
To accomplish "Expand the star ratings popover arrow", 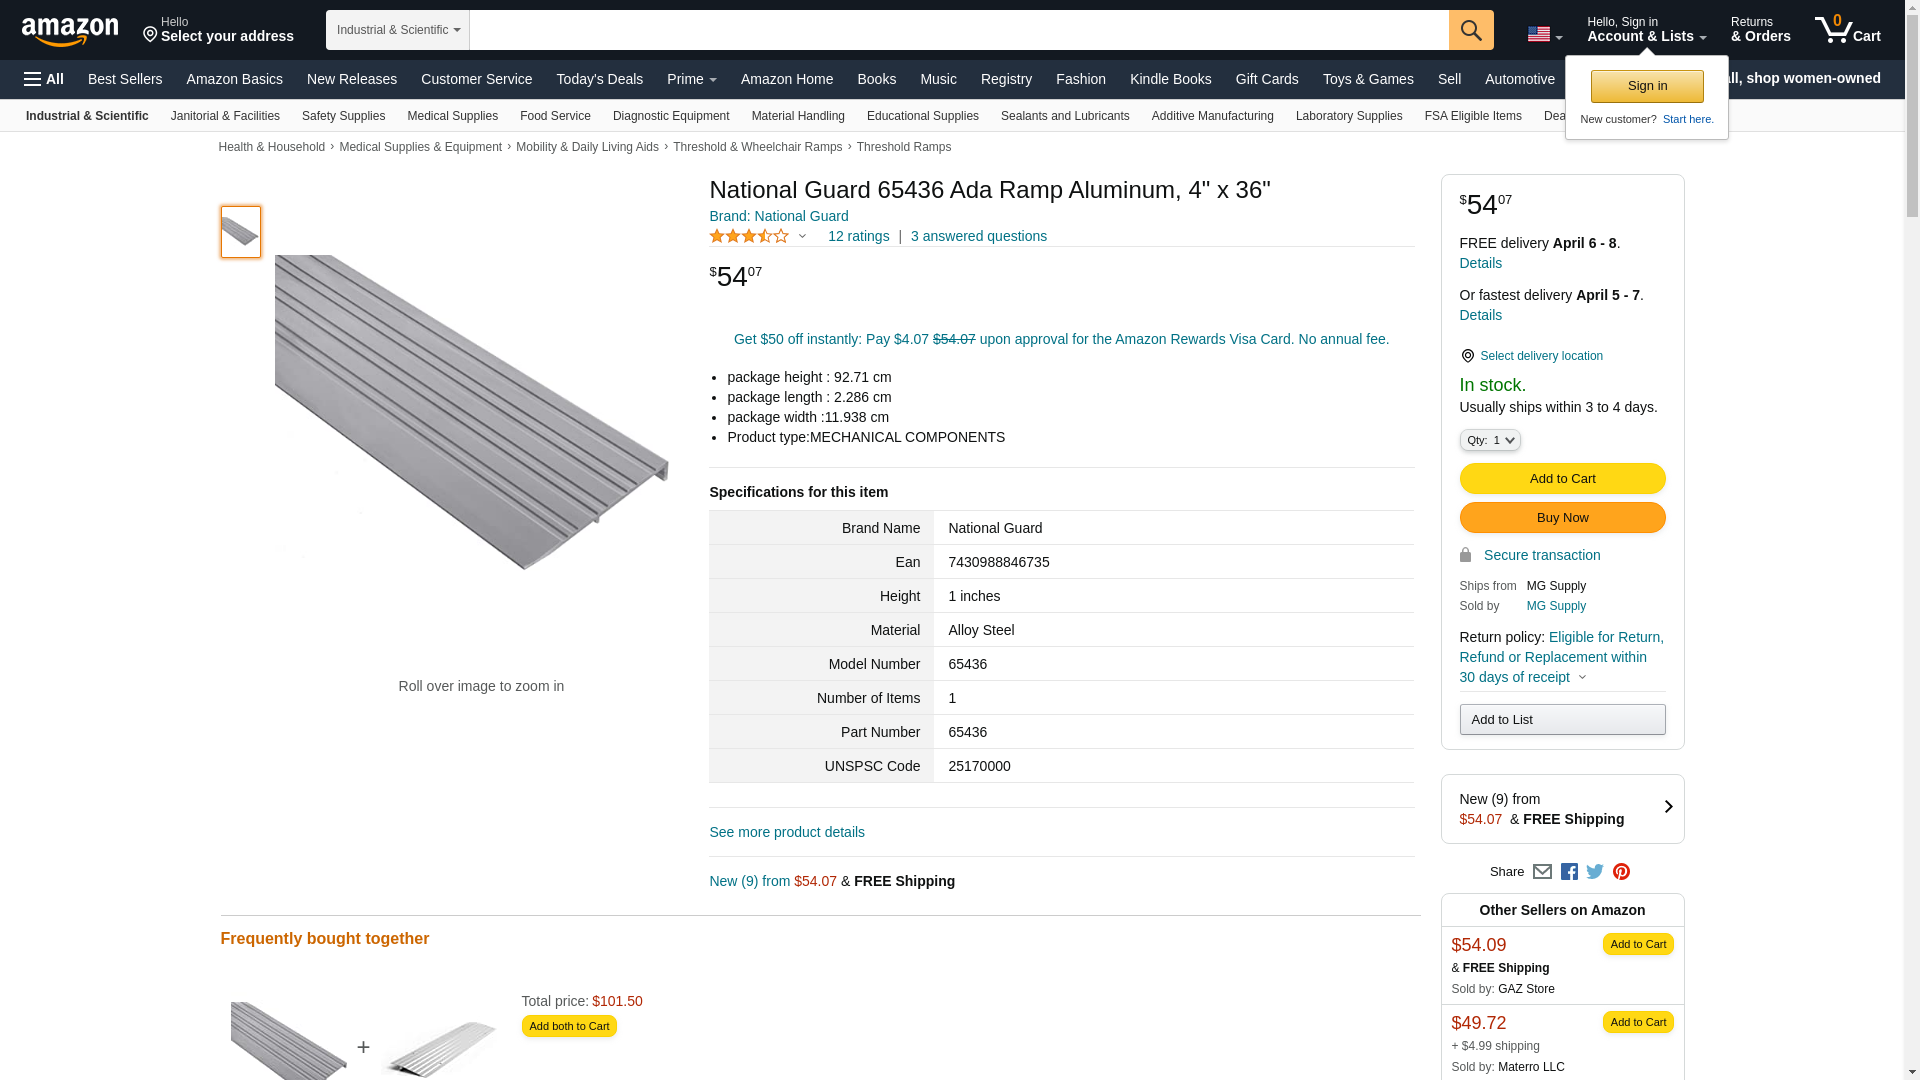I will coord(802,237).
